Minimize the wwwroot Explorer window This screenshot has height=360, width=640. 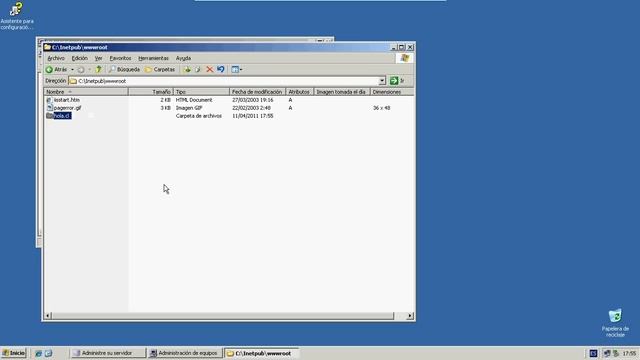pos(393,47)
